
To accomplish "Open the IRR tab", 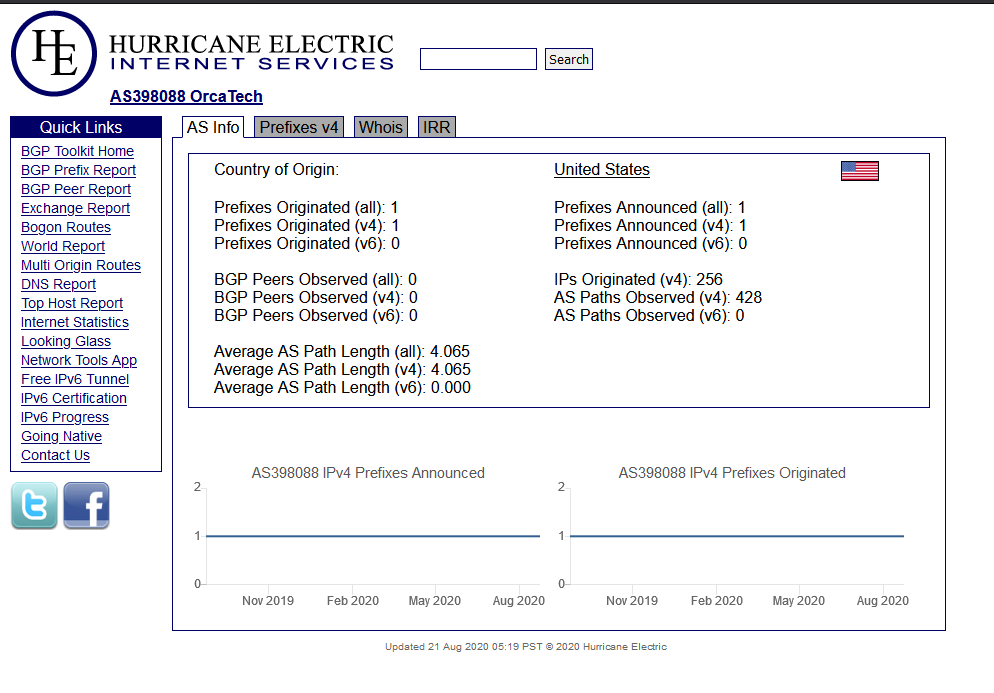I will point(436,127).
